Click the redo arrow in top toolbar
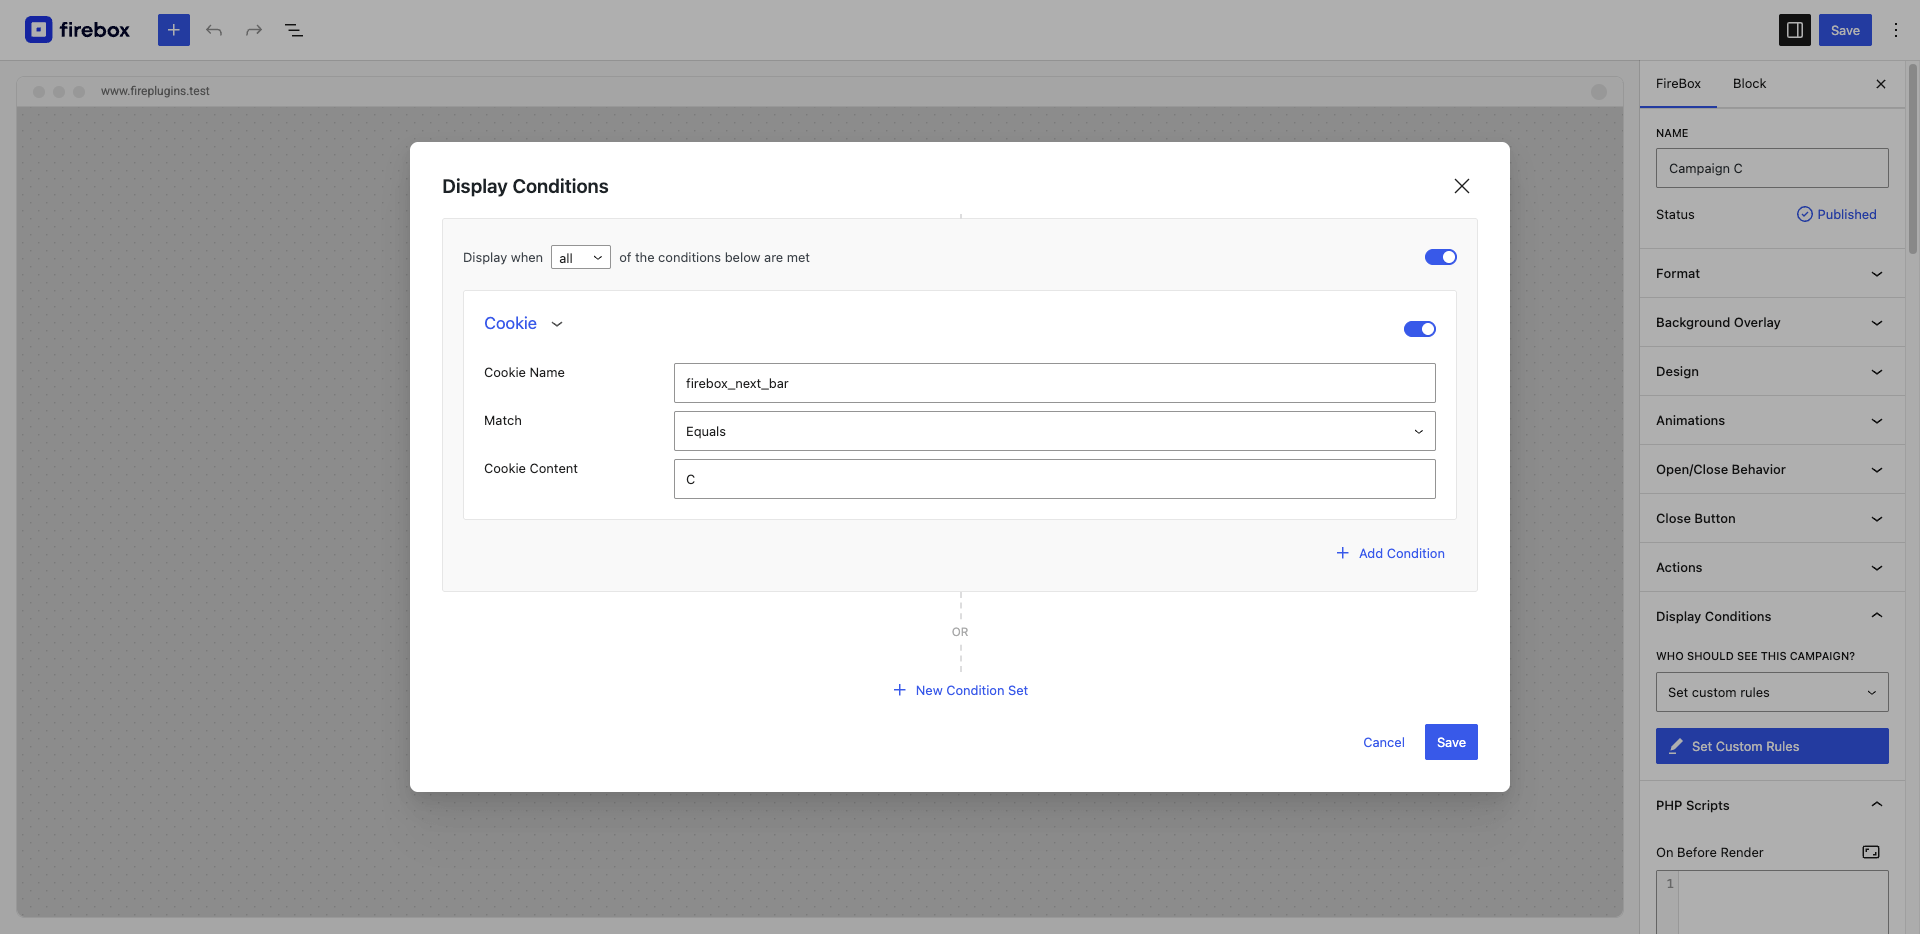Screen dimensions: 1920x934 pos(254,30)
